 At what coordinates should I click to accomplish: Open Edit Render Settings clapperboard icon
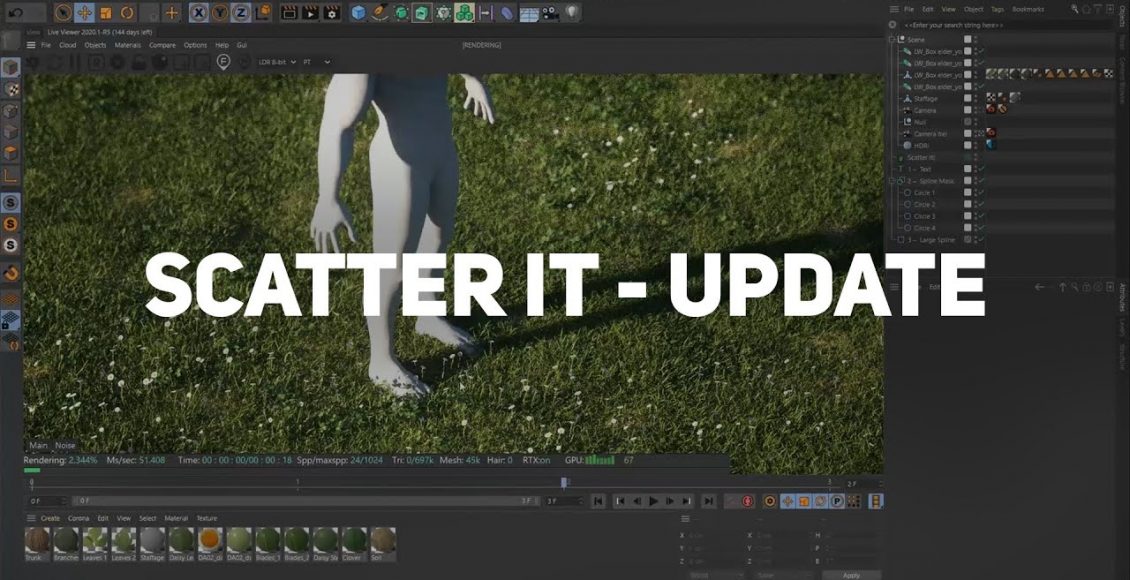coord(332,13)
